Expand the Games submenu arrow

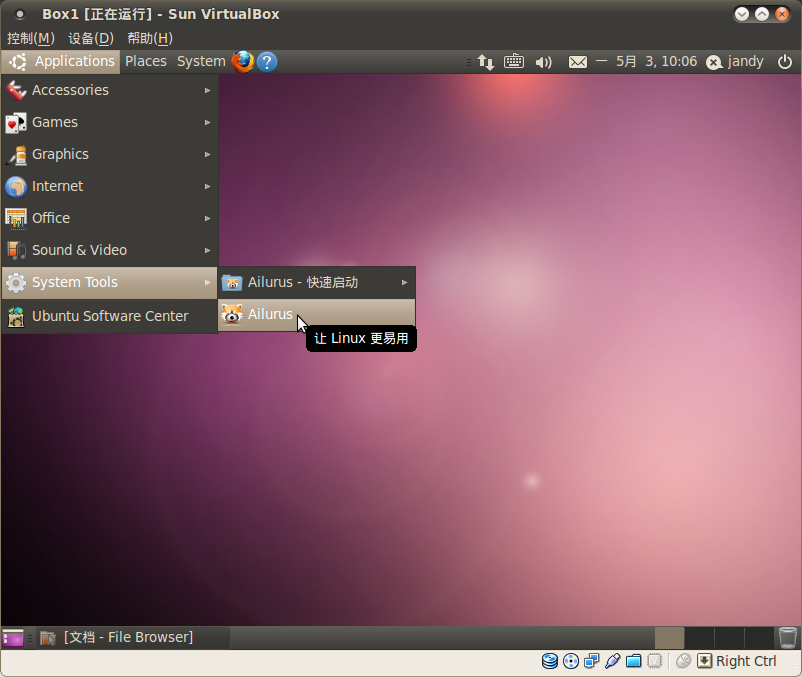(208, 123)
